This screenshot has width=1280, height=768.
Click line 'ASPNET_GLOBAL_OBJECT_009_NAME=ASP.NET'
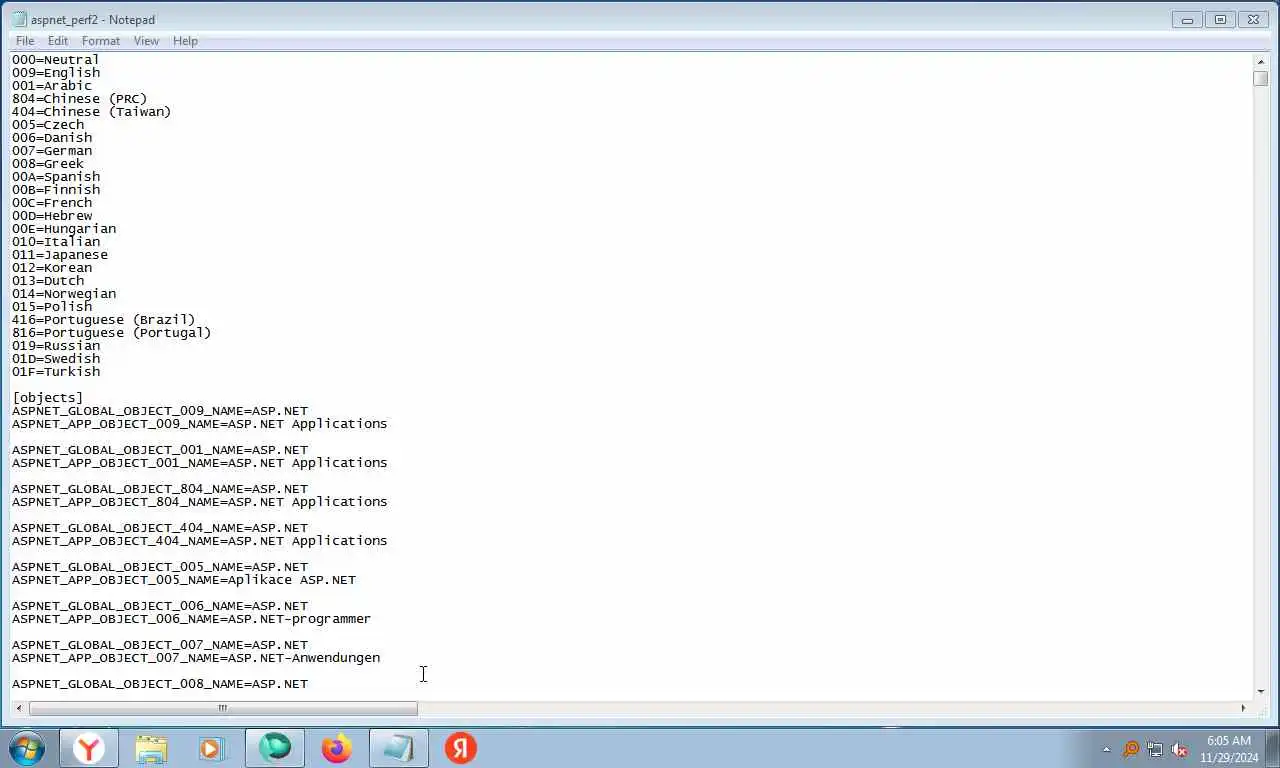[160, 411]
